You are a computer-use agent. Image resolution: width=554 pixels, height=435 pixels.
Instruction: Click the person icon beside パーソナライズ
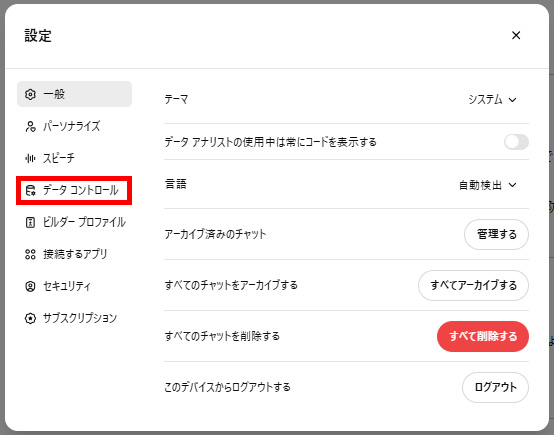click(x=30, y=127)
